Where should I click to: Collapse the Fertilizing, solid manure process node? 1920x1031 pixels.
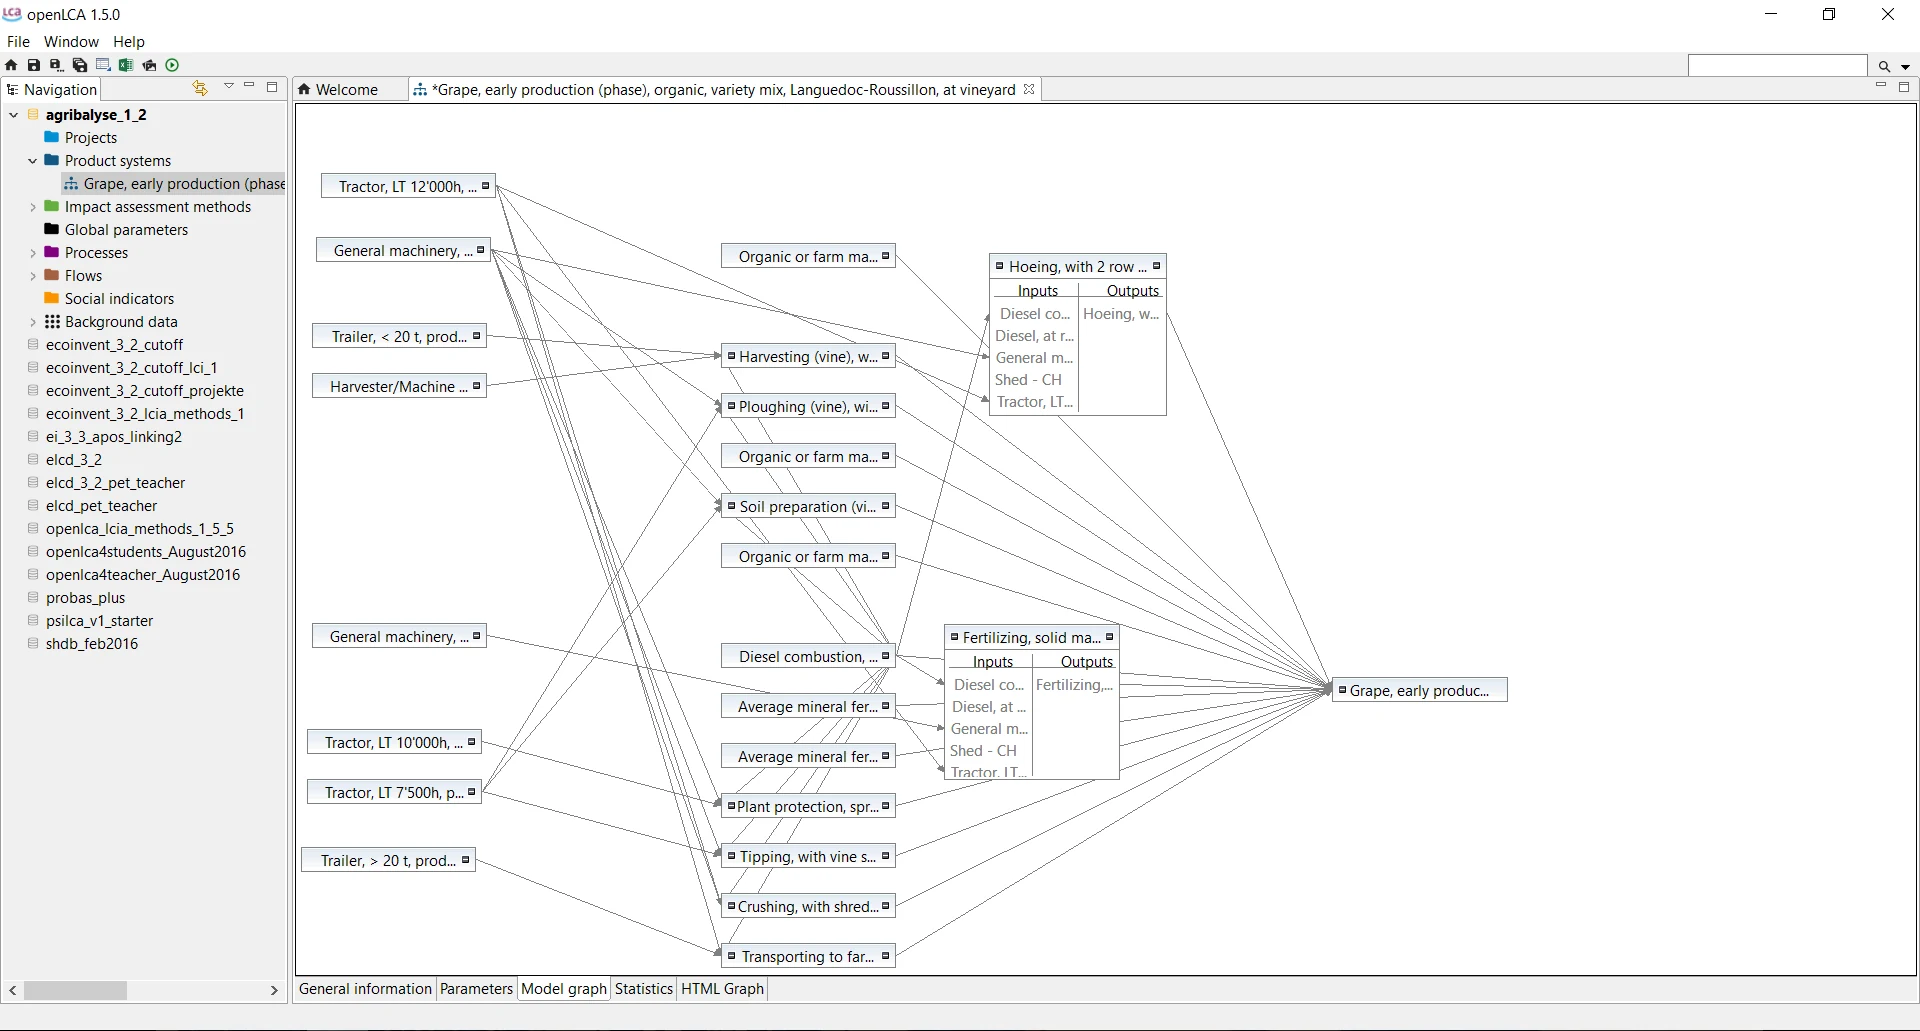coord(954,637)
